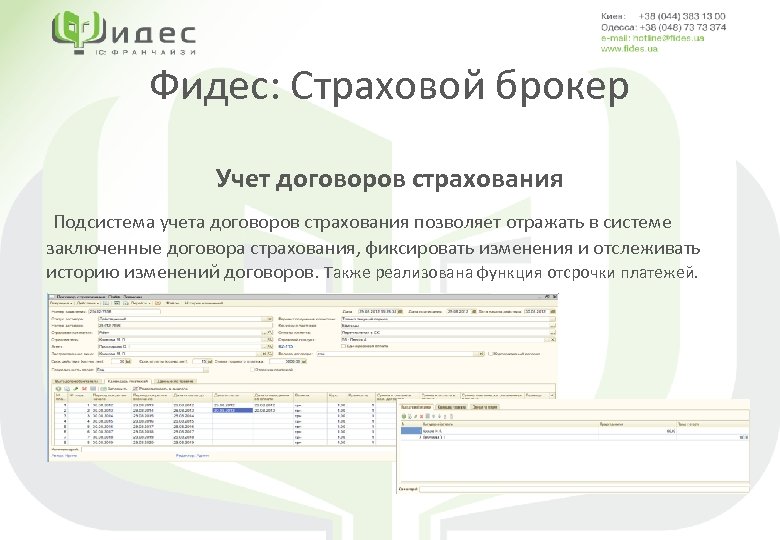Viewport: 780px width, 540px height.
Task: Select row 8 in the payments calendar table
Action: pyautogui.click(x=224, y=442)
